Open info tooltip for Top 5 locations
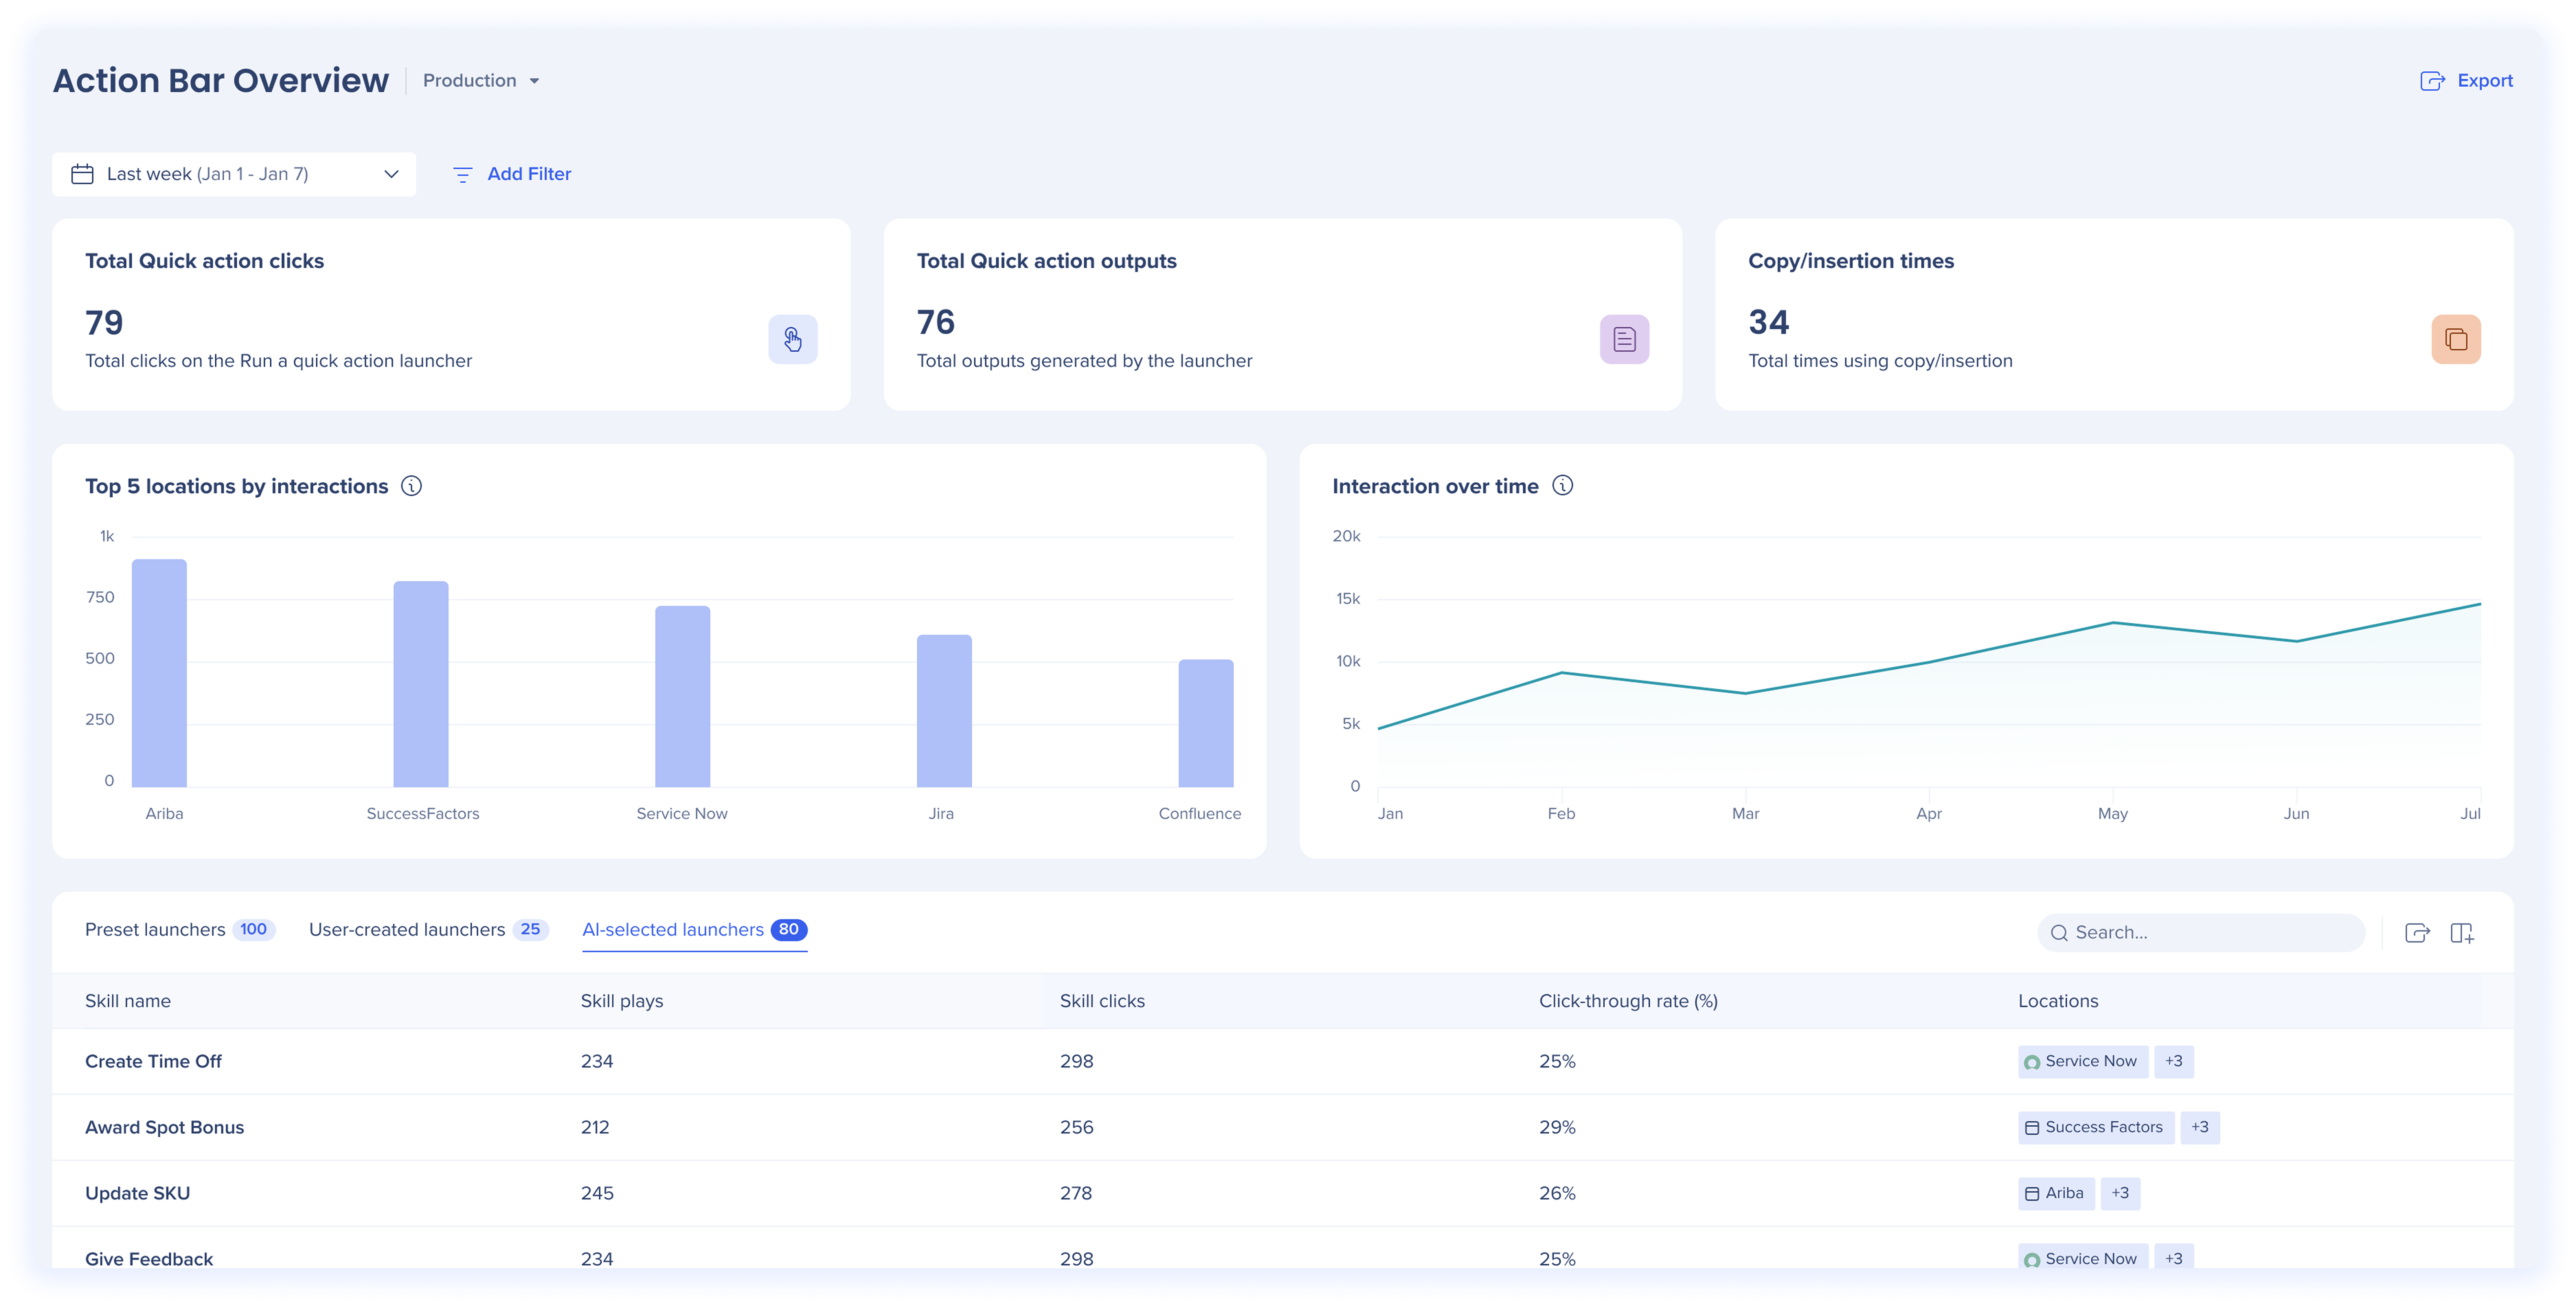The height and width of the screenshot is (1308, 2576). click(x=411, y=486)
